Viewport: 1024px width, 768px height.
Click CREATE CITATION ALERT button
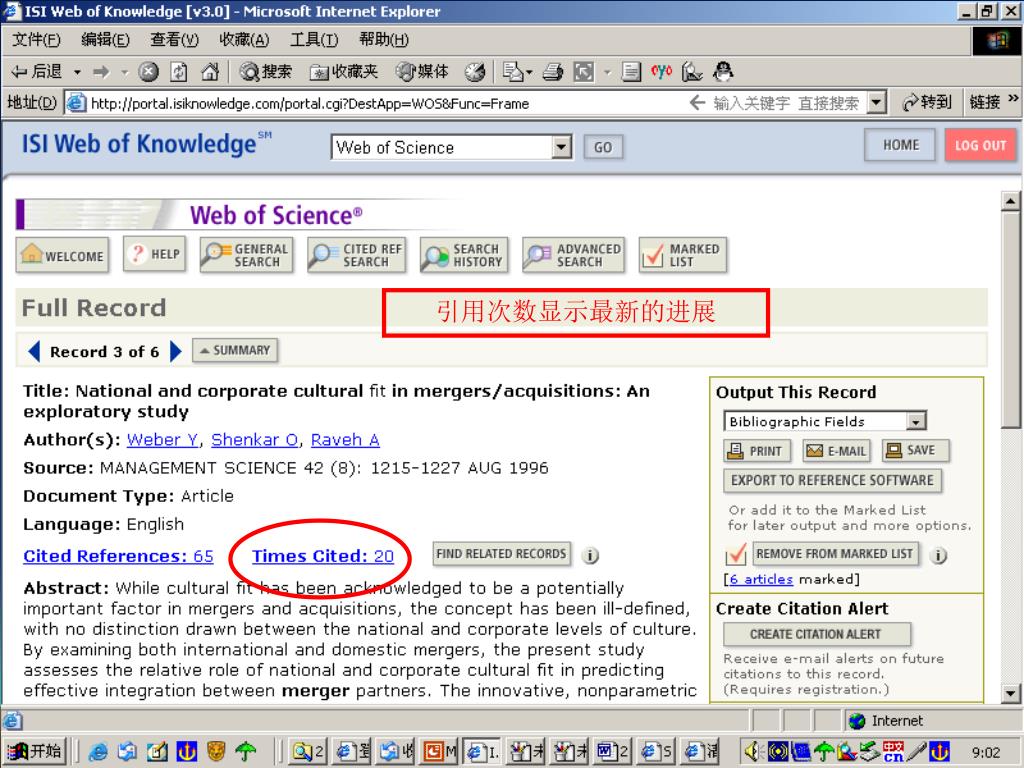(816, 634)
